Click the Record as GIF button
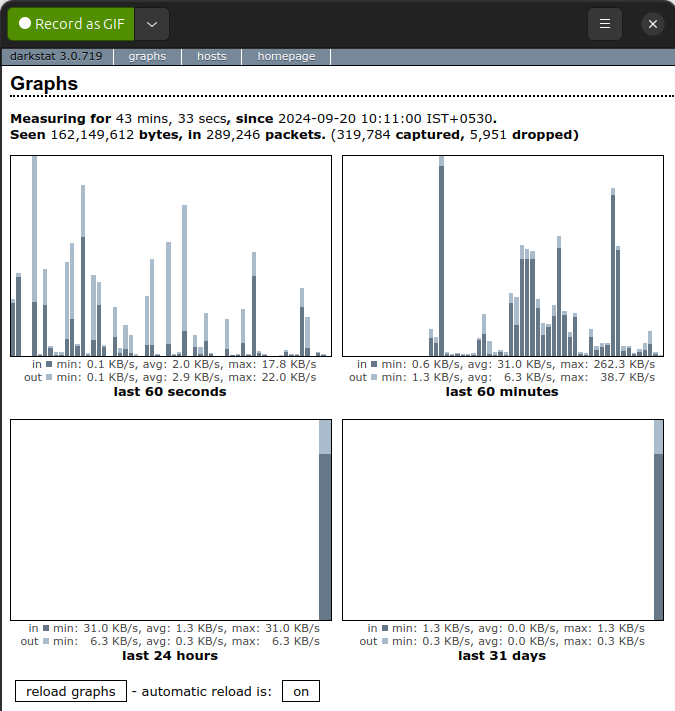This screenshot has width=675, height=711. click(70, 23)
